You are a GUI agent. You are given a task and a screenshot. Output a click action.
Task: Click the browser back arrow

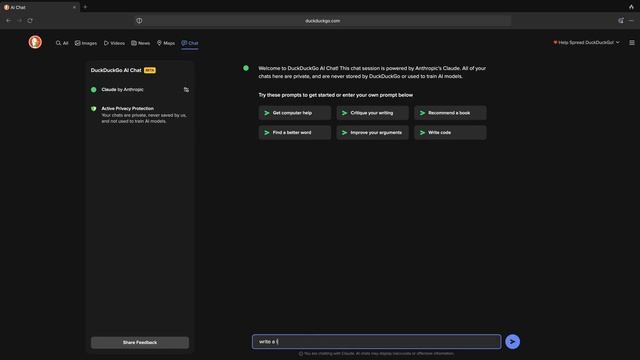coord(9,20)
